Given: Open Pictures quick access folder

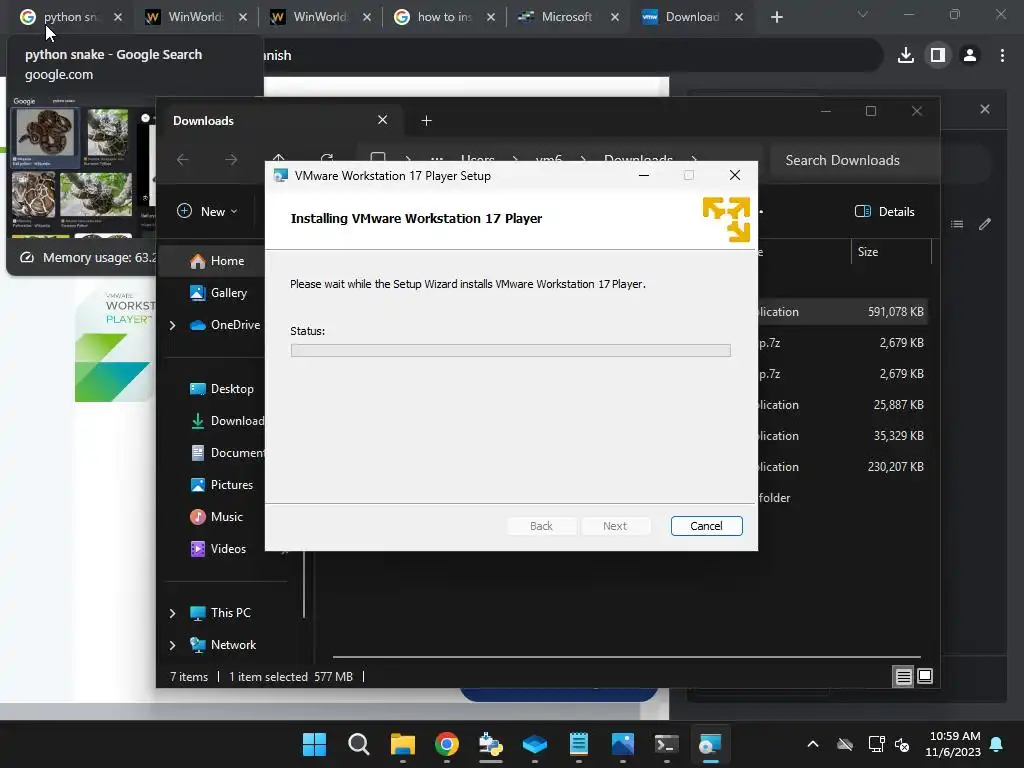Looking at the screenshot, I should (222, 485).
